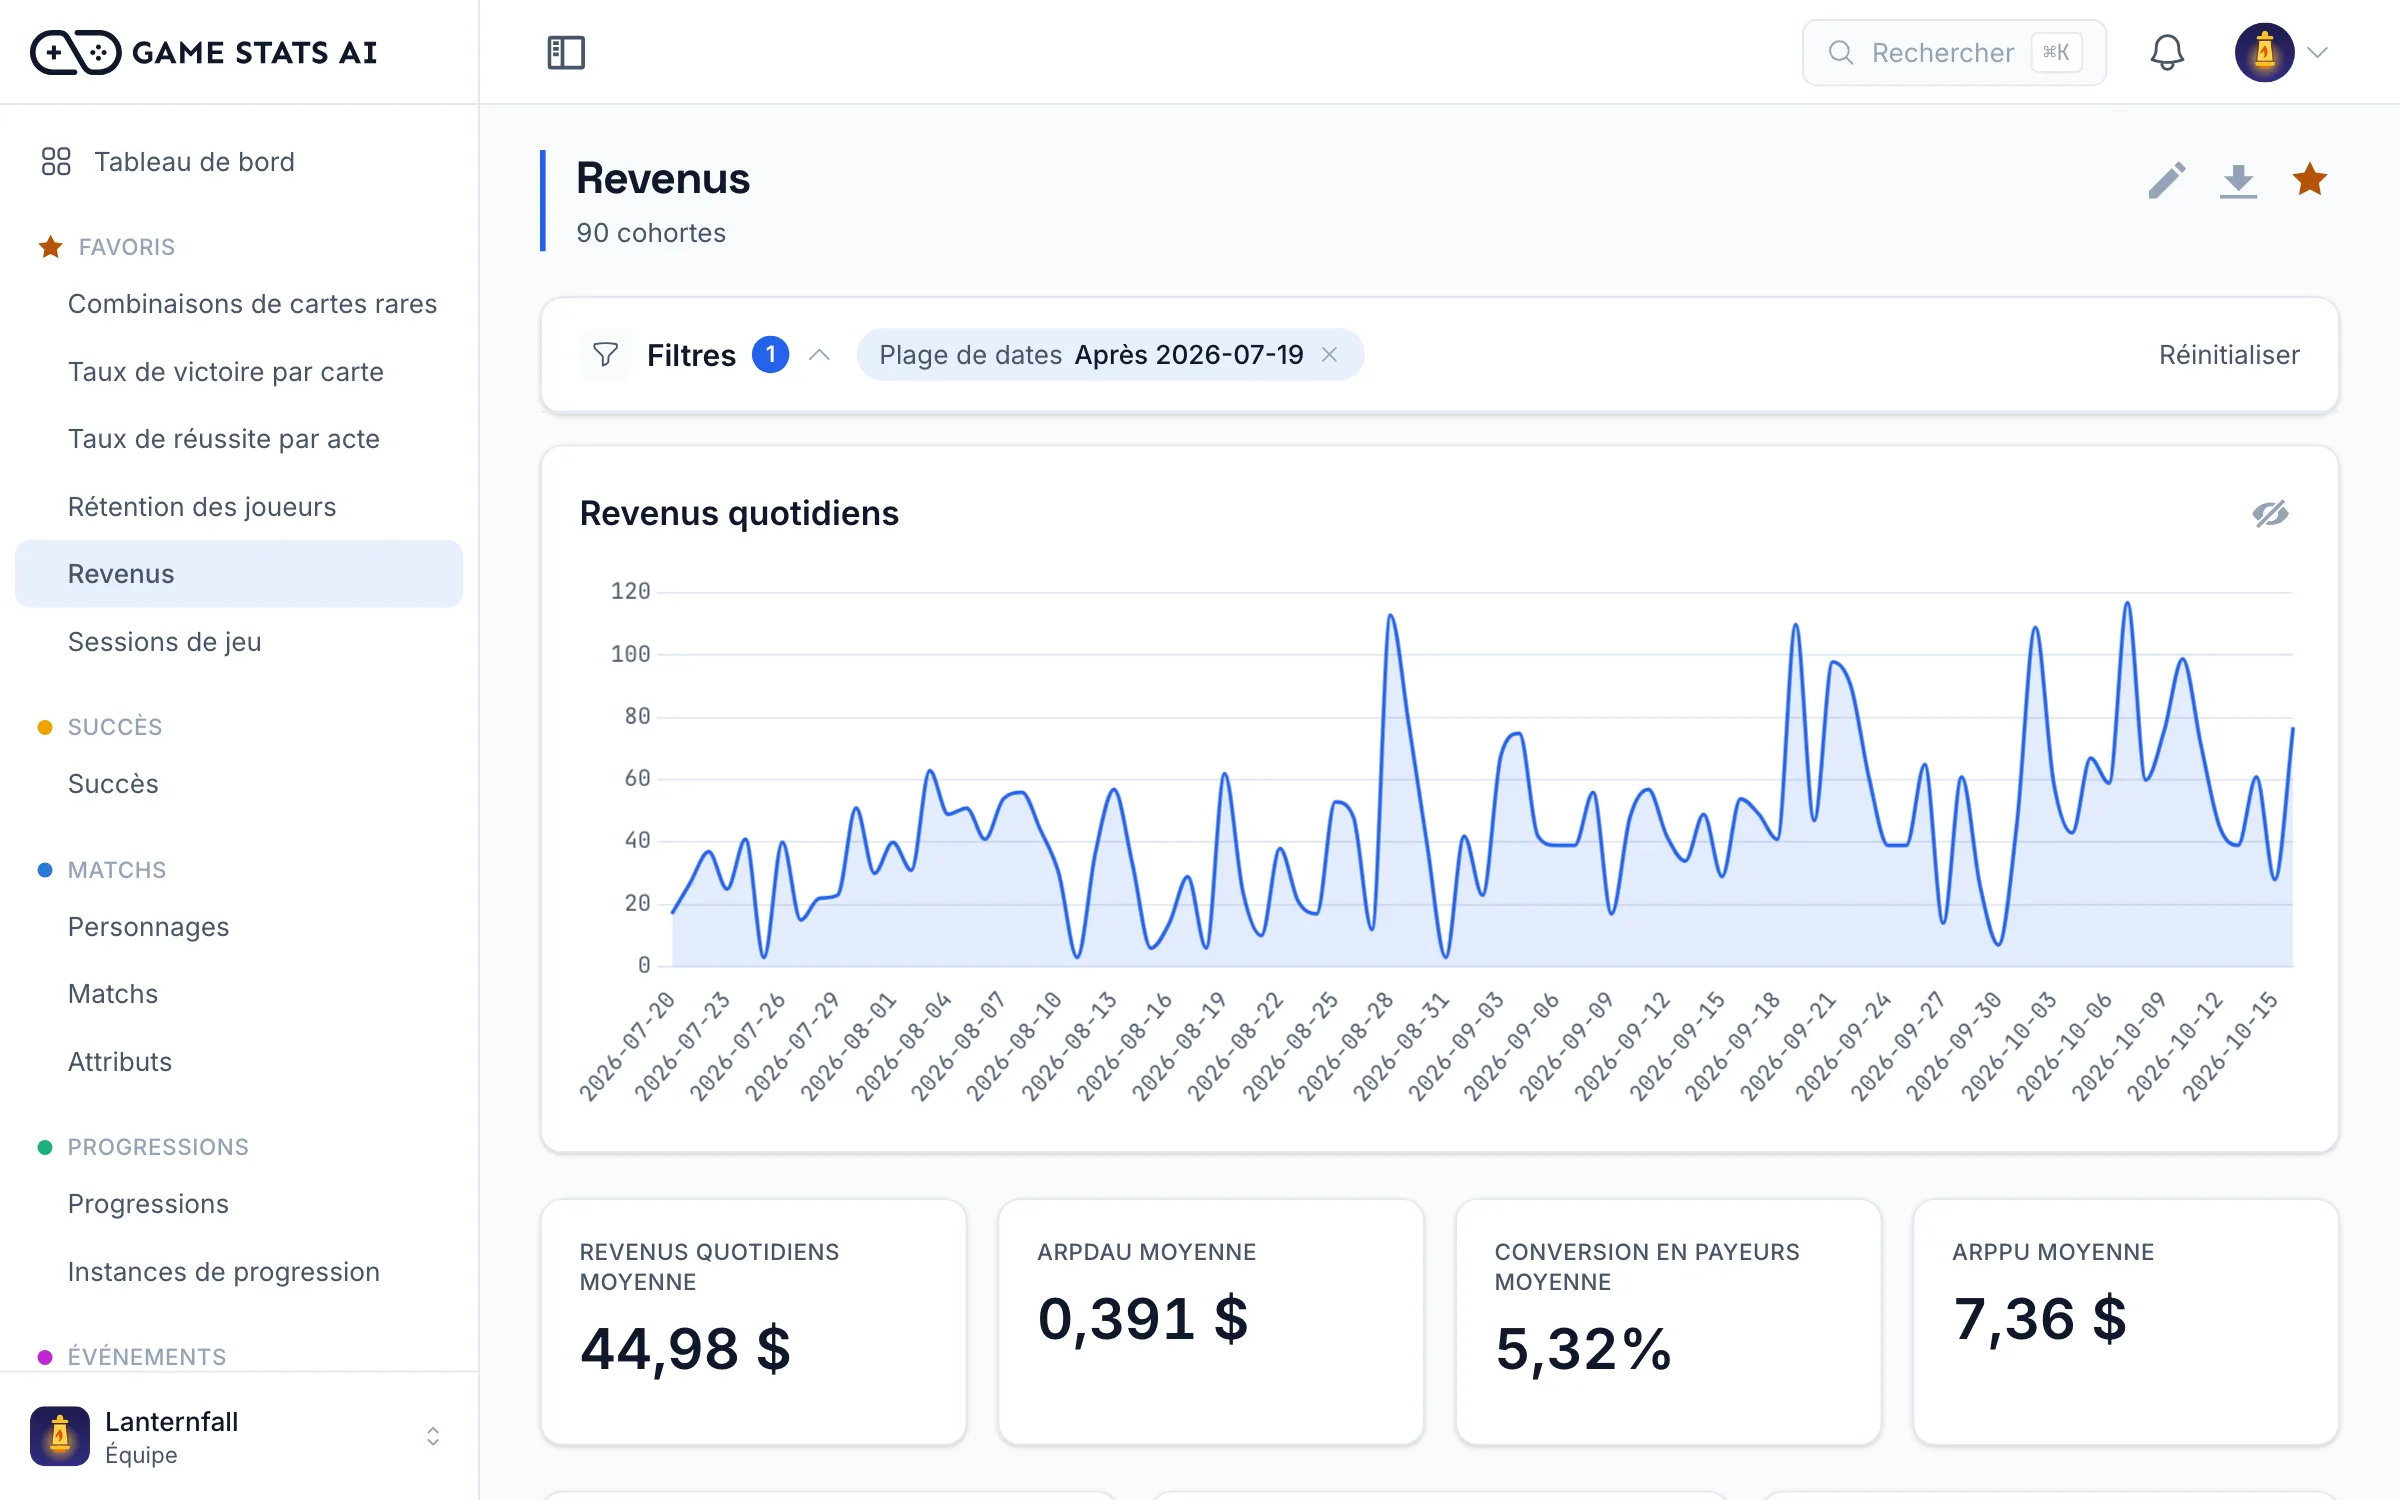Hide the Revenus quotidiens chart
This screenshot has width=2400, height=1500.
coord(2270,514)
